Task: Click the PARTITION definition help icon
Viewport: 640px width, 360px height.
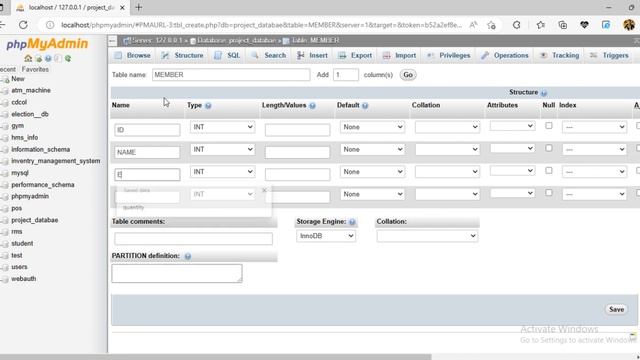Action: pos(187,256)
